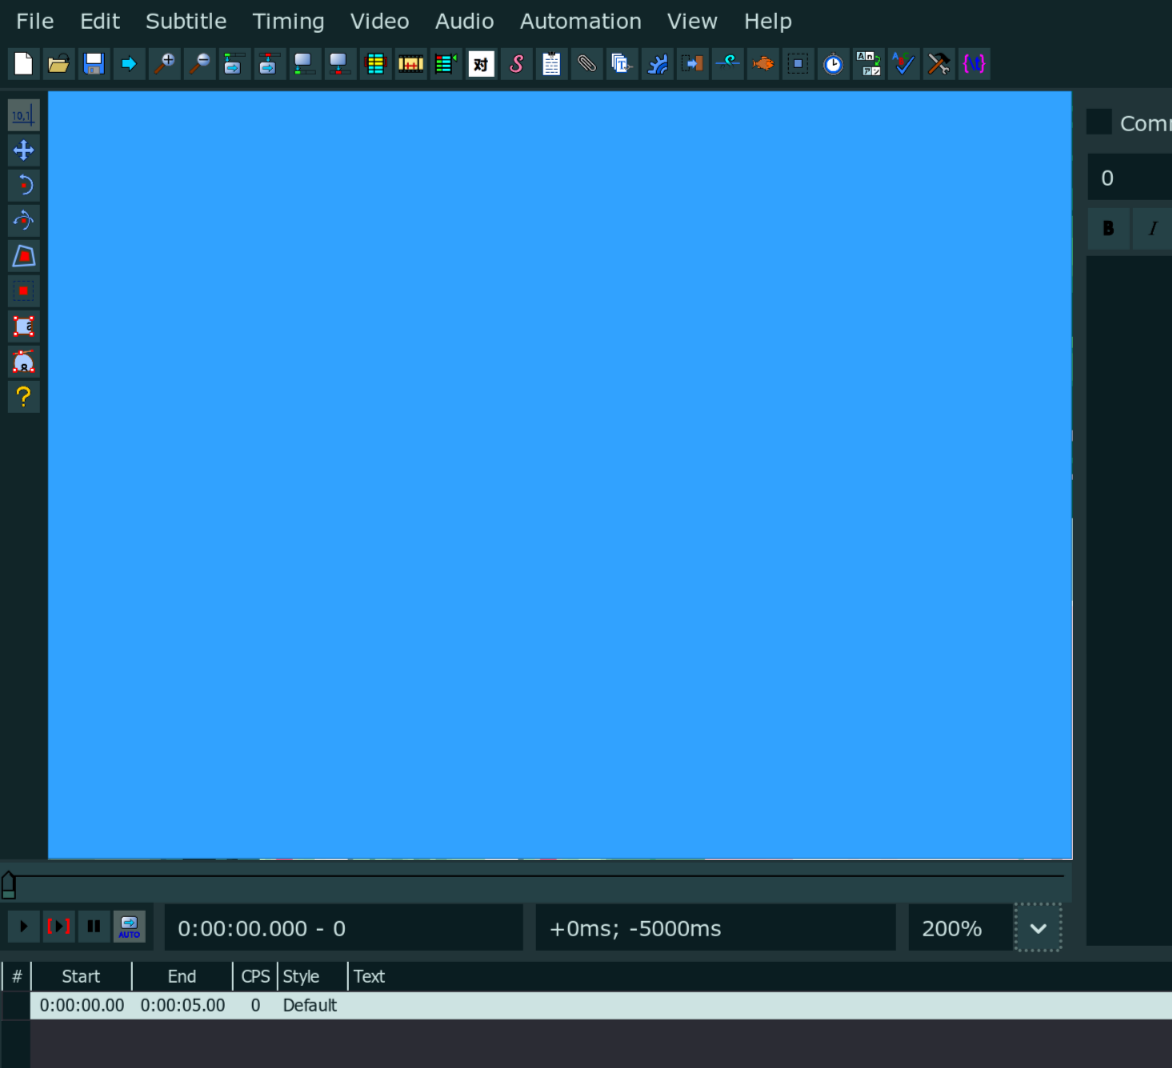Snap subtitle start to video

304,64
